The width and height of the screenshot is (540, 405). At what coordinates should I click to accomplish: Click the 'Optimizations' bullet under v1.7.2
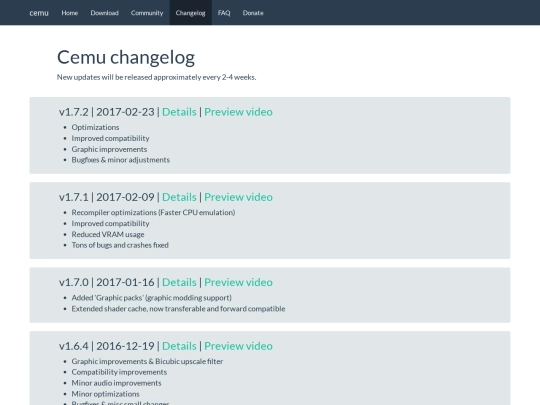[x=95, y=127]
